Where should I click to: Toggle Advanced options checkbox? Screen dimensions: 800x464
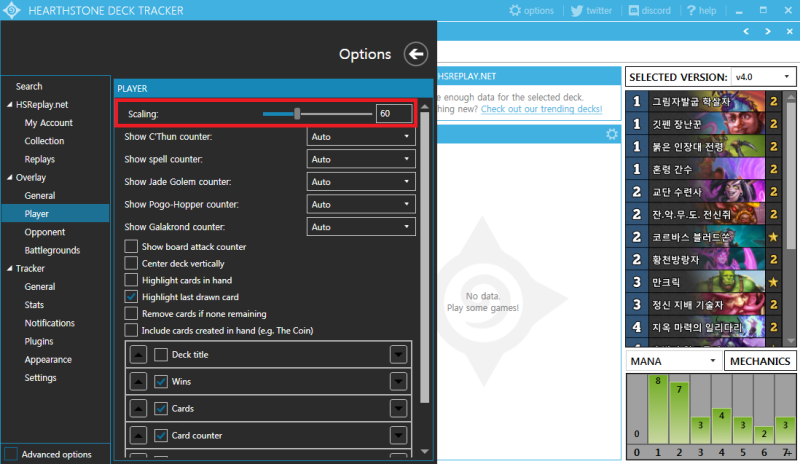[11, 454]
